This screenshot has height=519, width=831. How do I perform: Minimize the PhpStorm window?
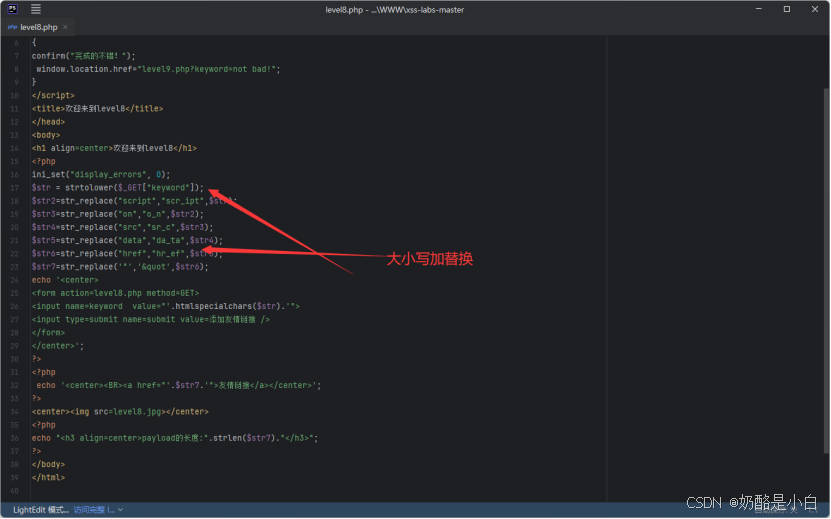[x=758, y=9]
